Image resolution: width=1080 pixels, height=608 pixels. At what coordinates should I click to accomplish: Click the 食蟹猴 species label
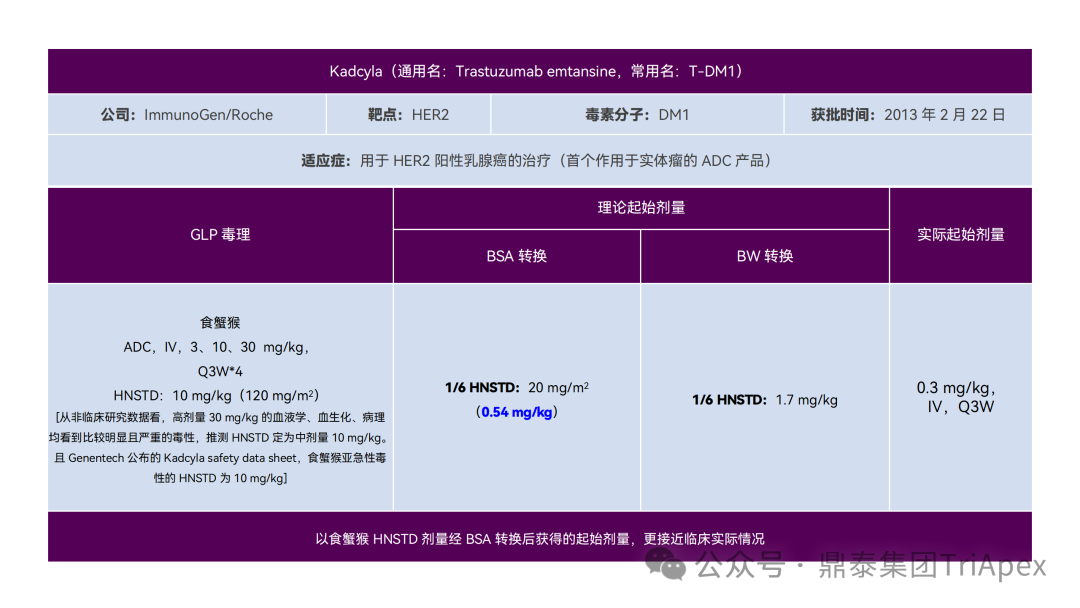220,322
